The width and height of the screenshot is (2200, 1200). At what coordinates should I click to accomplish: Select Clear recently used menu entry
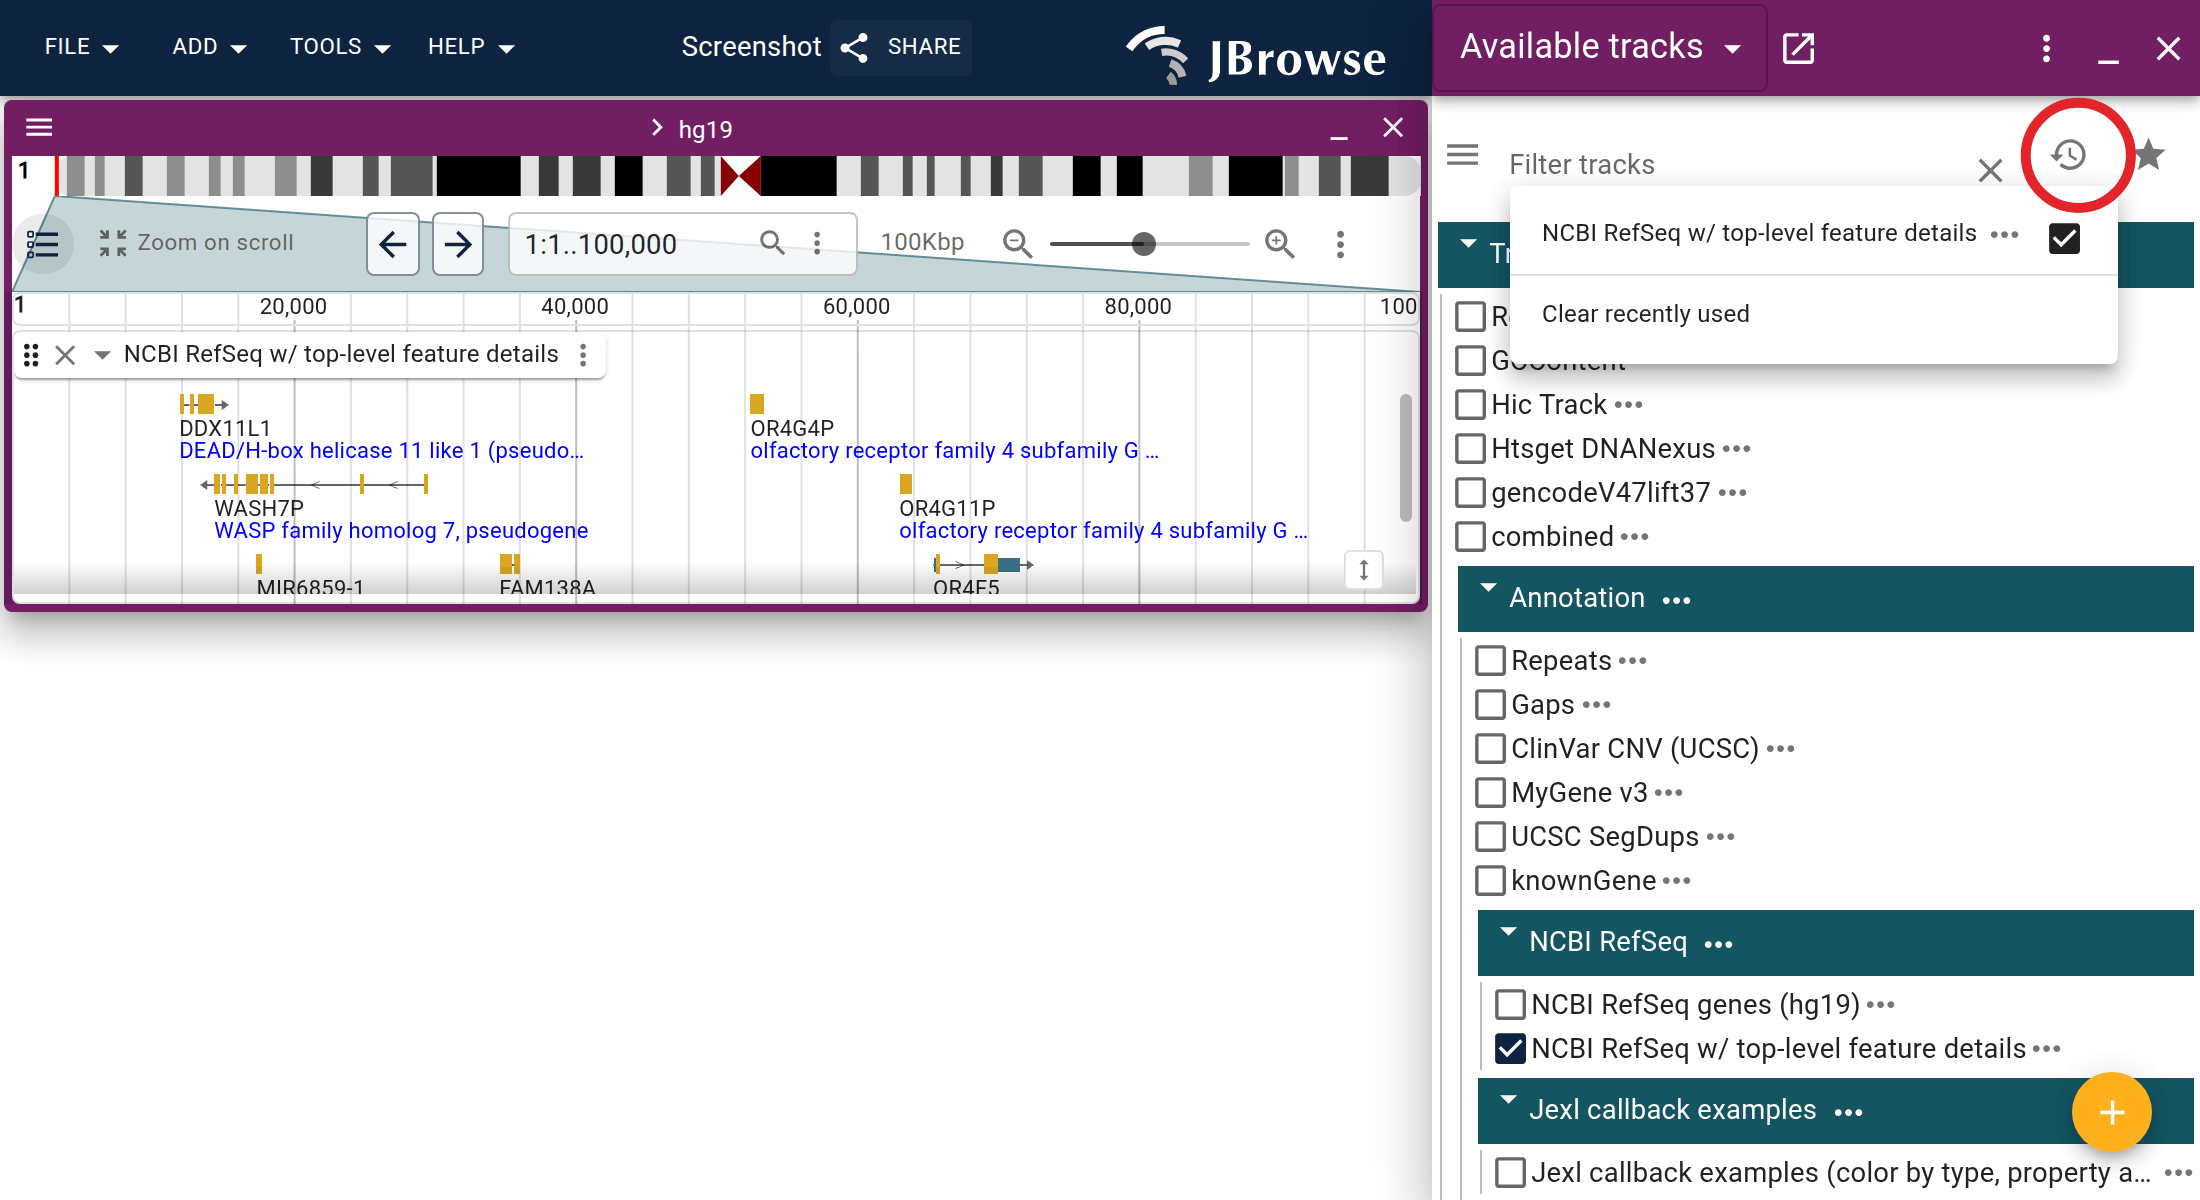1813,314
